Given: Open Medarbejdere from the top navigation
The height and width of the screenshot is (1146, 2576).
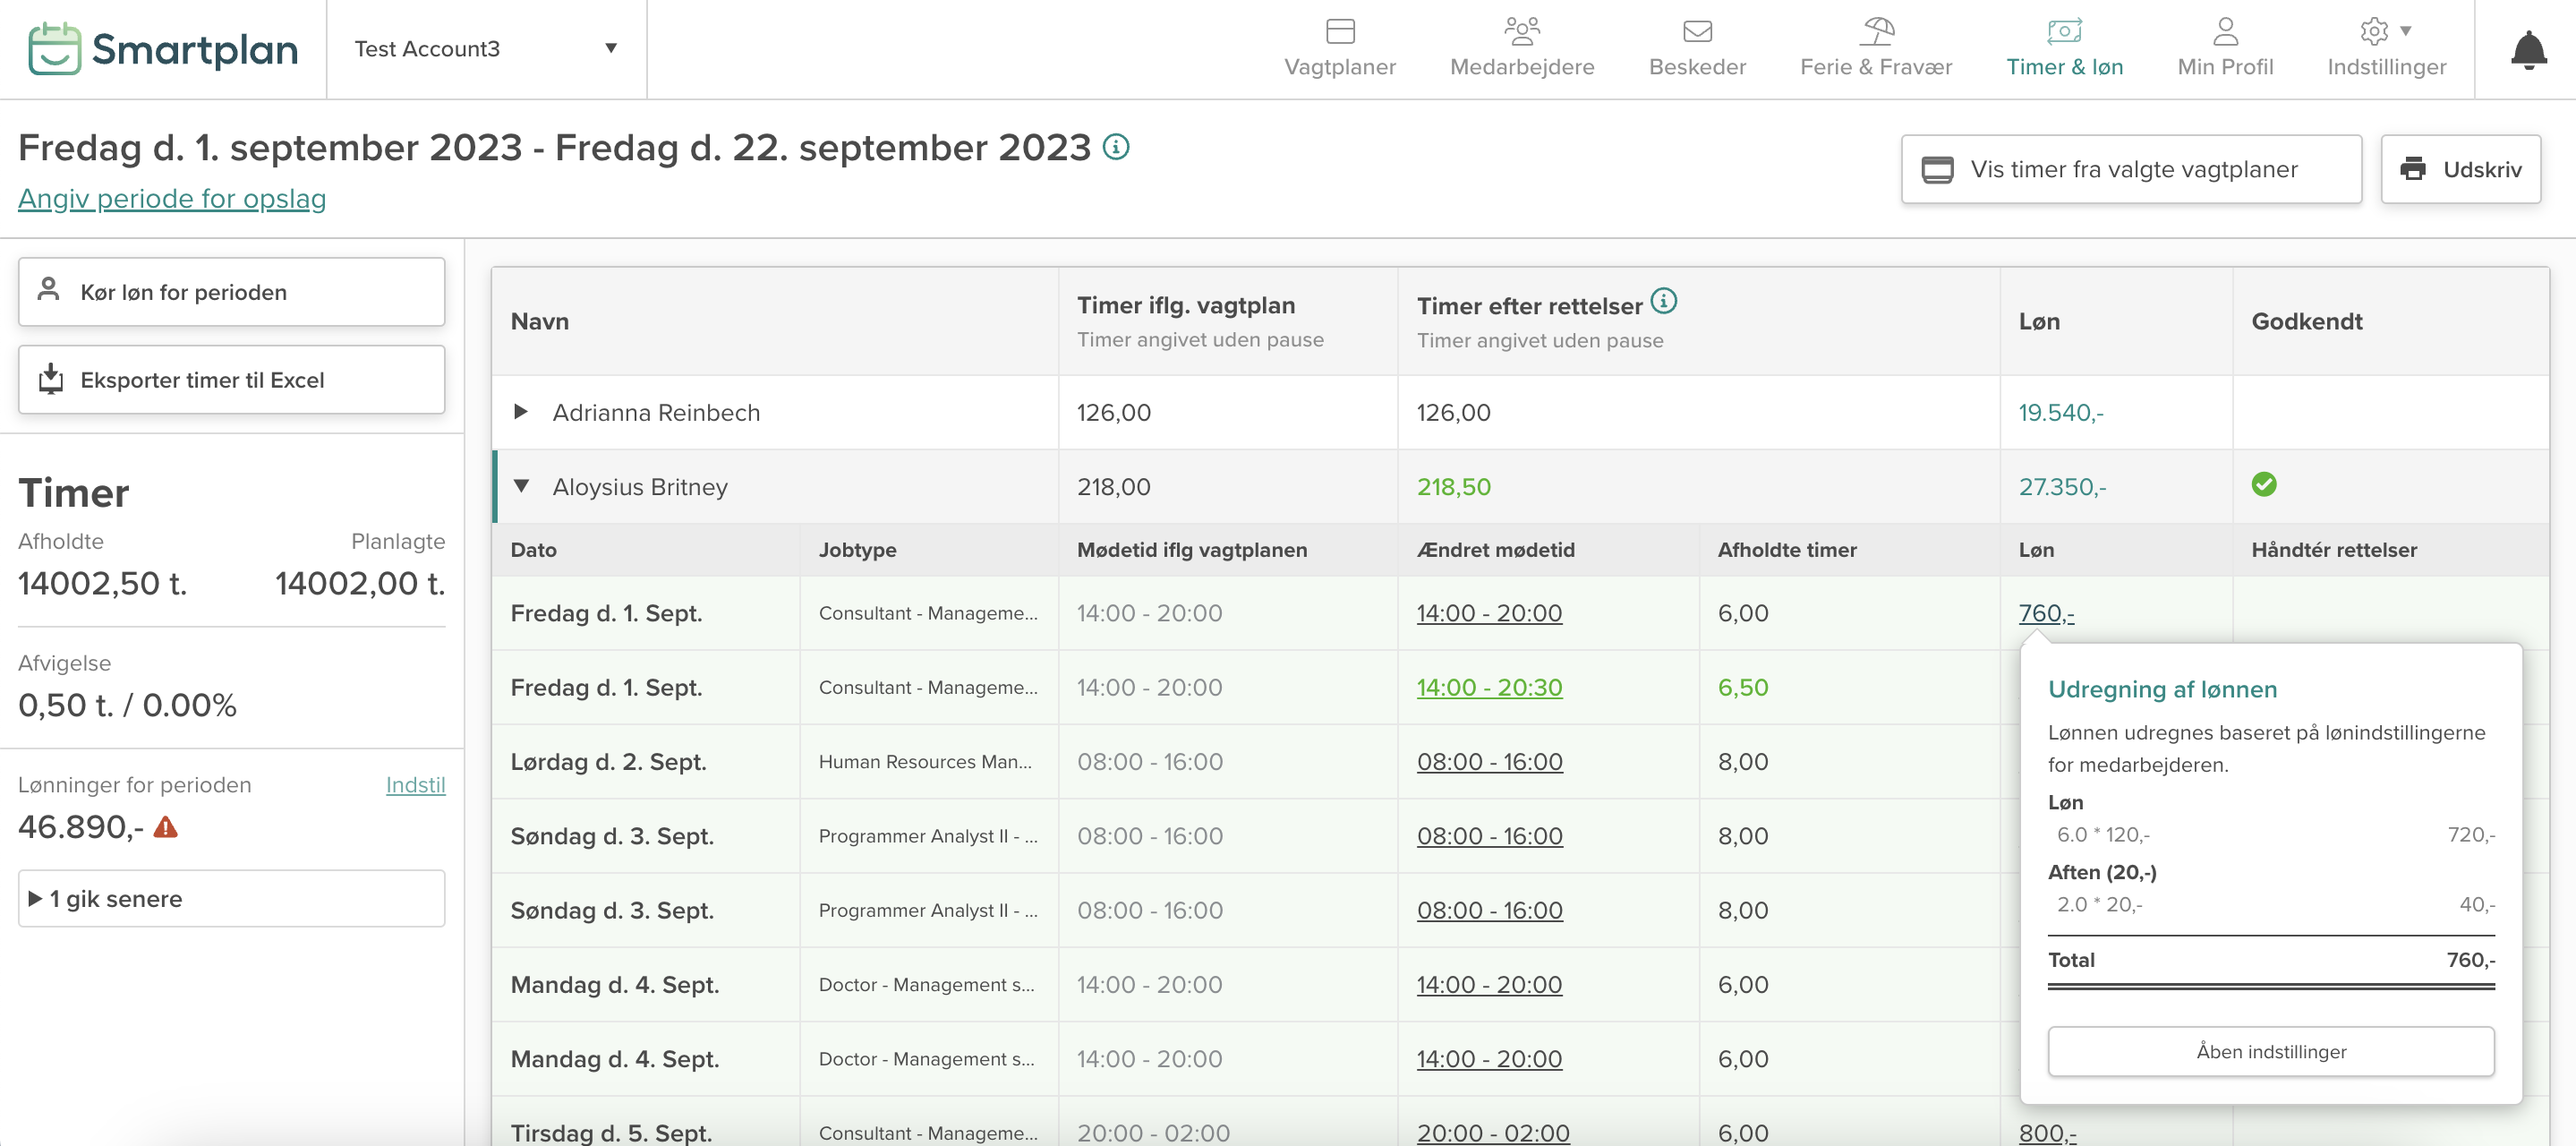Looking at the screenshot, I should [x=1521, y=48].
